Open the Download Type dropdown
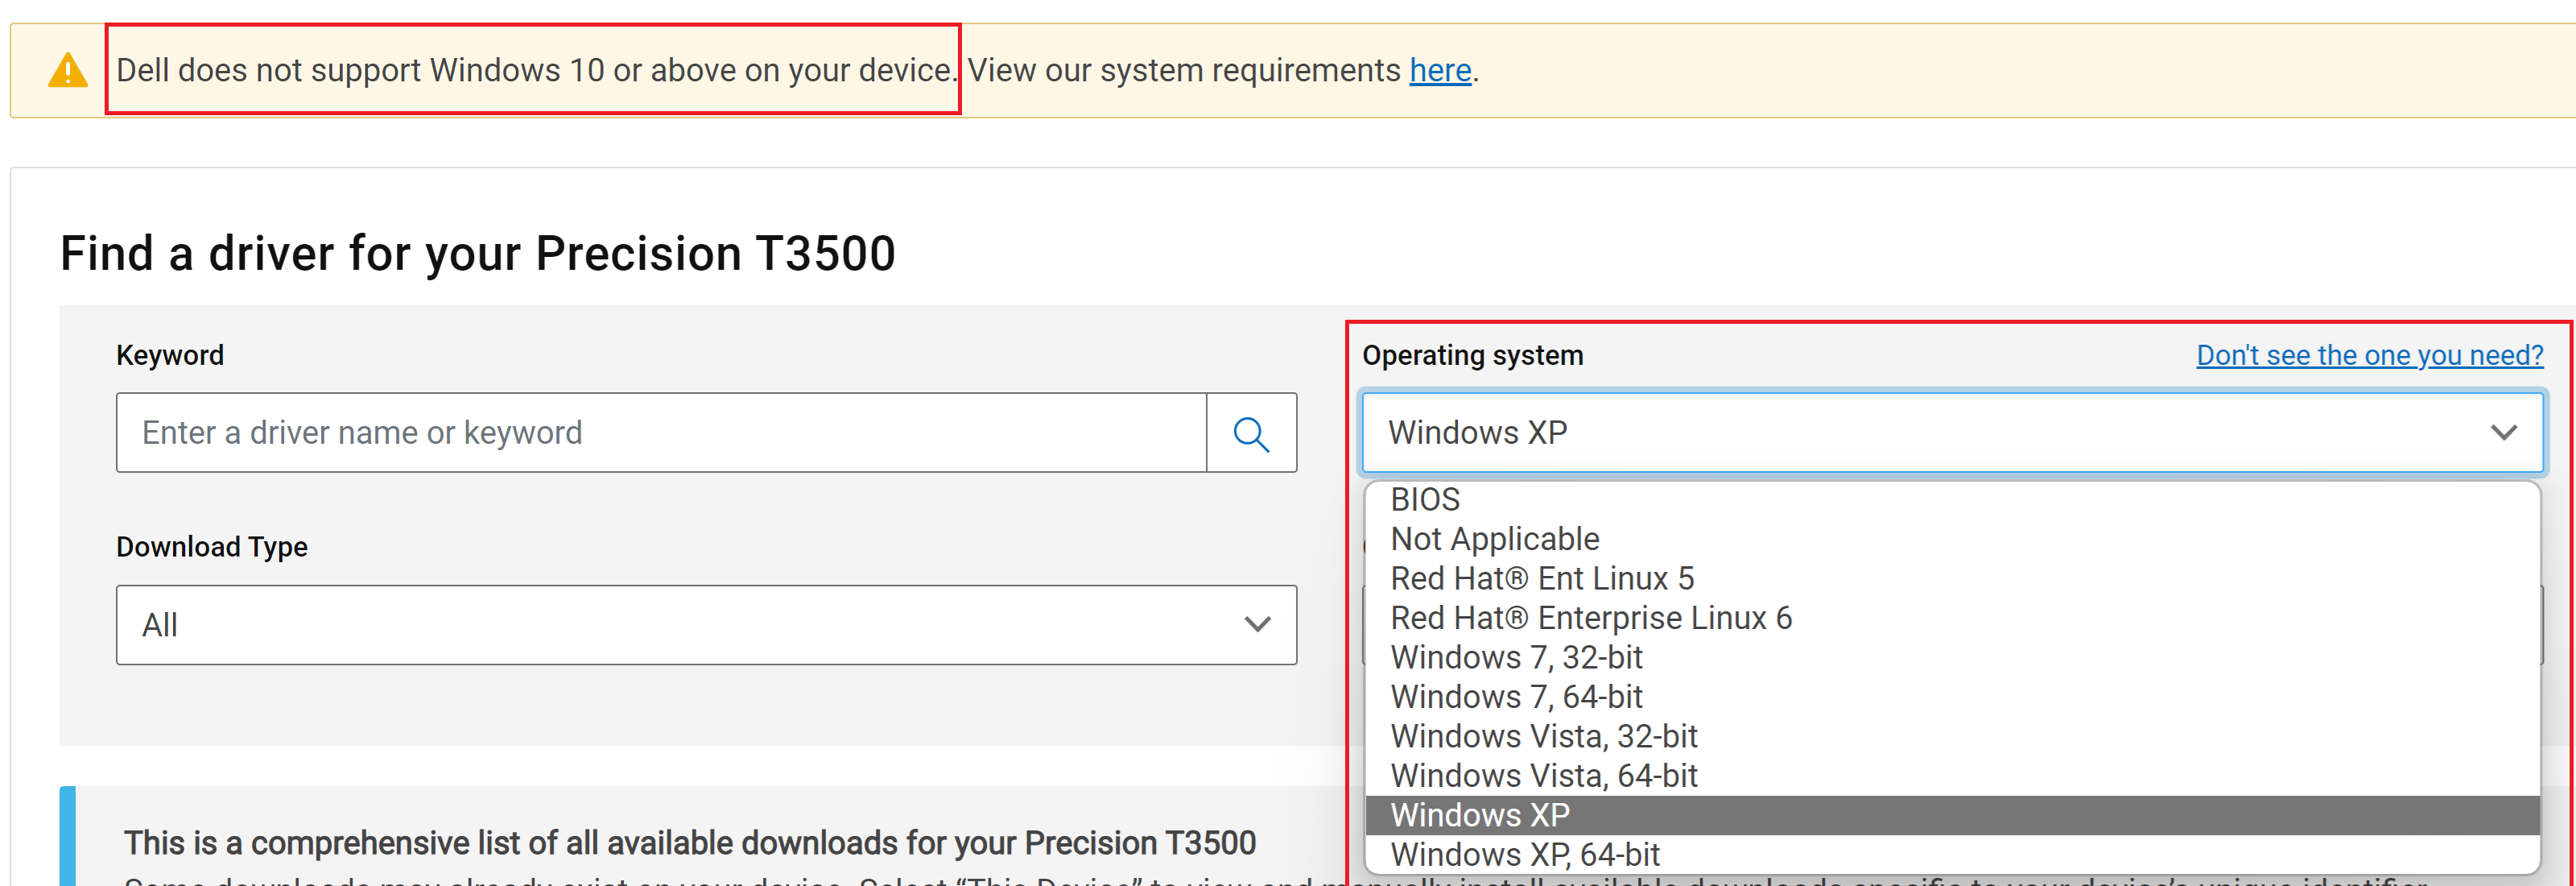Viewport: 2576px width, 886px height. click(706, 625)
